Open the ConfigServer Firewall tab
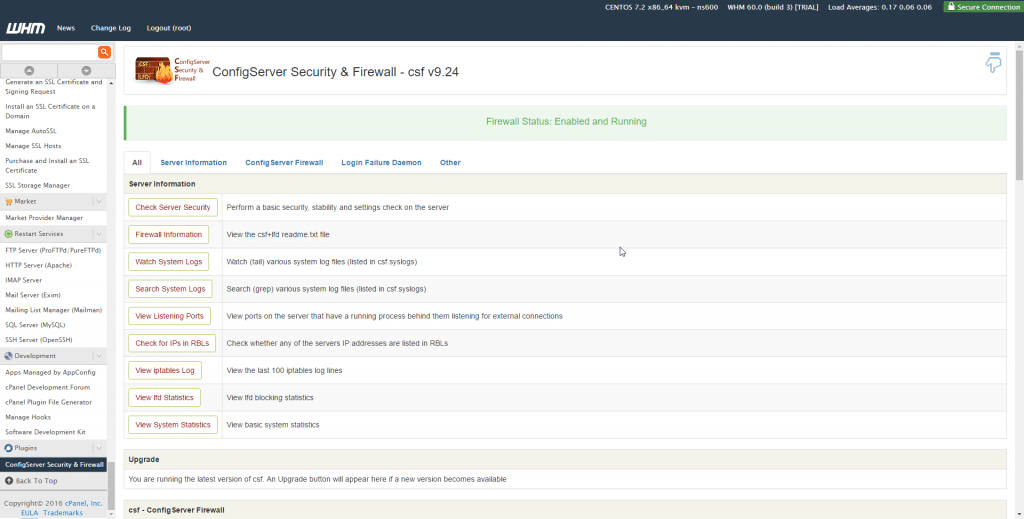 click(284, 163)
